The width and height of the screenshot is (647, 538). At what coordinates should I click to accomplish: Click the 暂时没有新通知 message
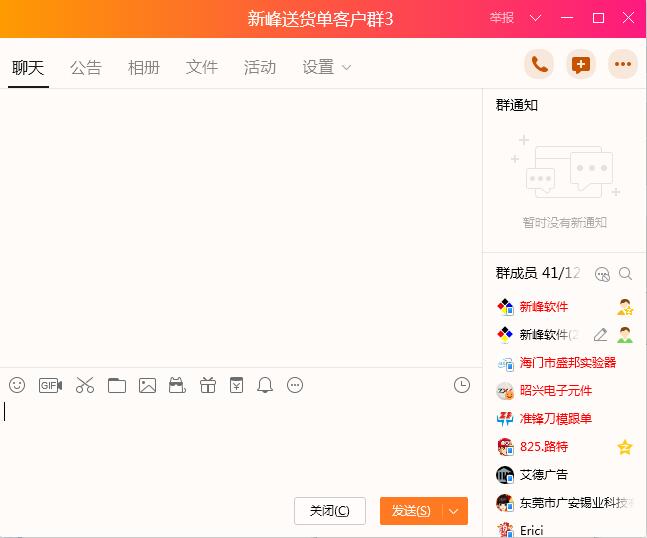[564, 223]
